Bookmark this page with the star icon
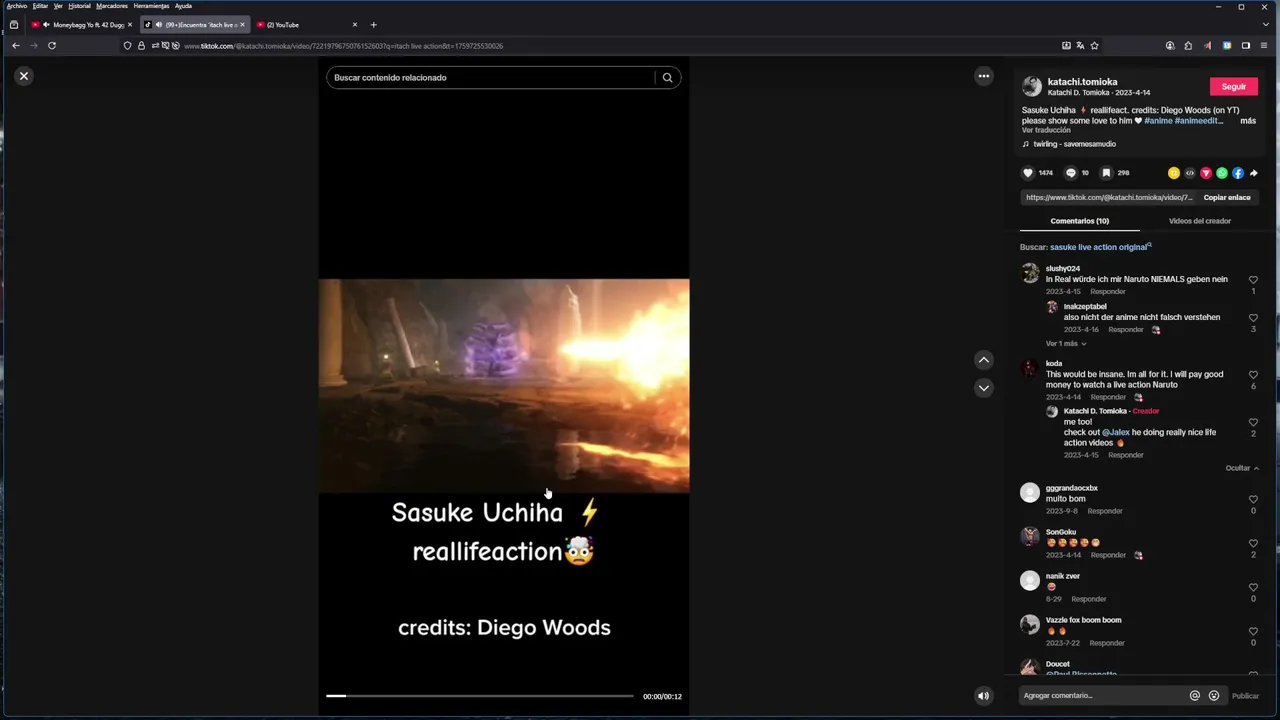The image size is (1280, 720). click(1094, 46)
